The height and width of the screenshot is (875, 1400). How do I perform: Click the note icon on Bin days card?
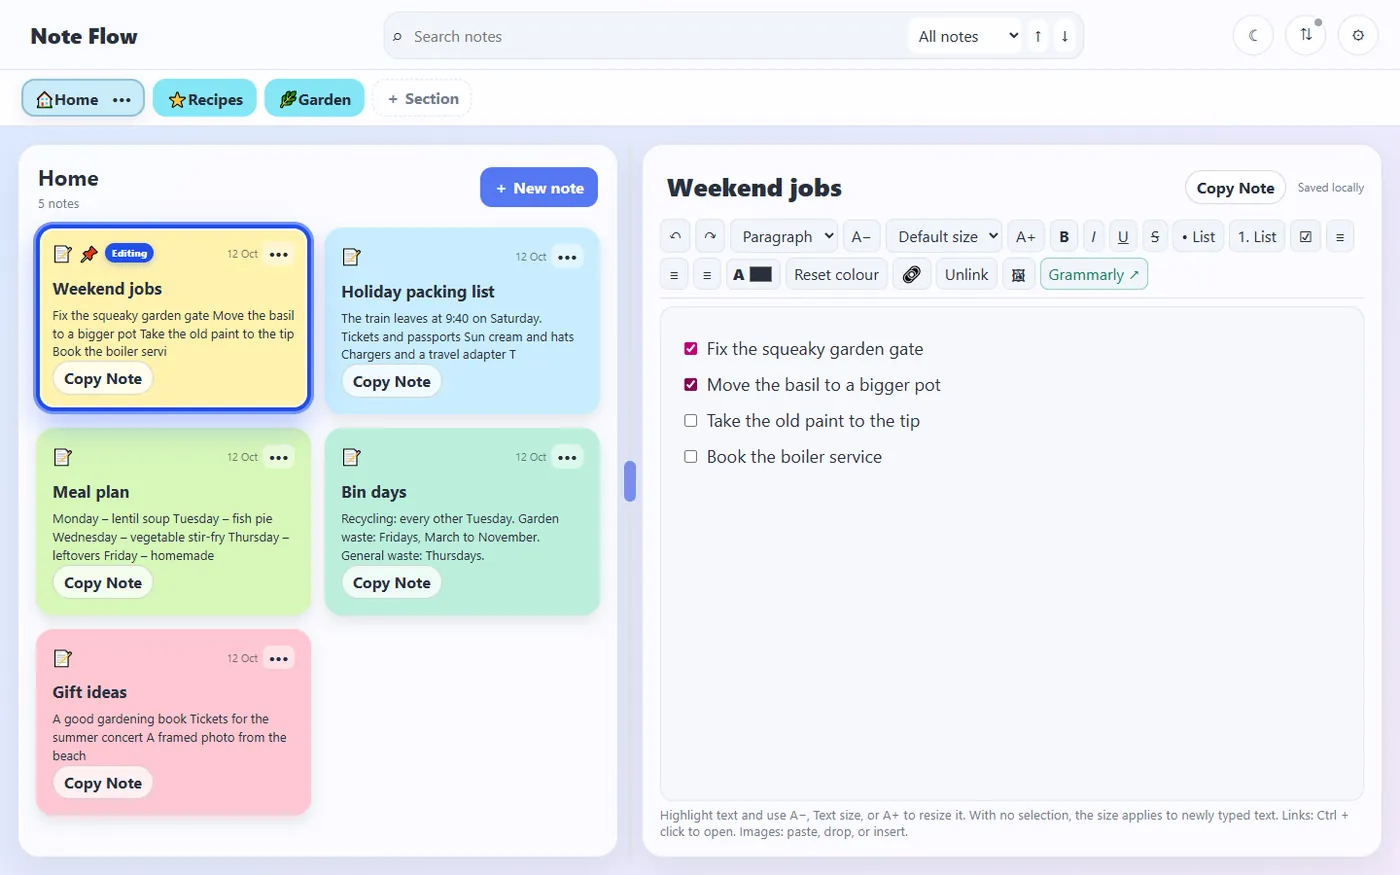tap(351, 457)
